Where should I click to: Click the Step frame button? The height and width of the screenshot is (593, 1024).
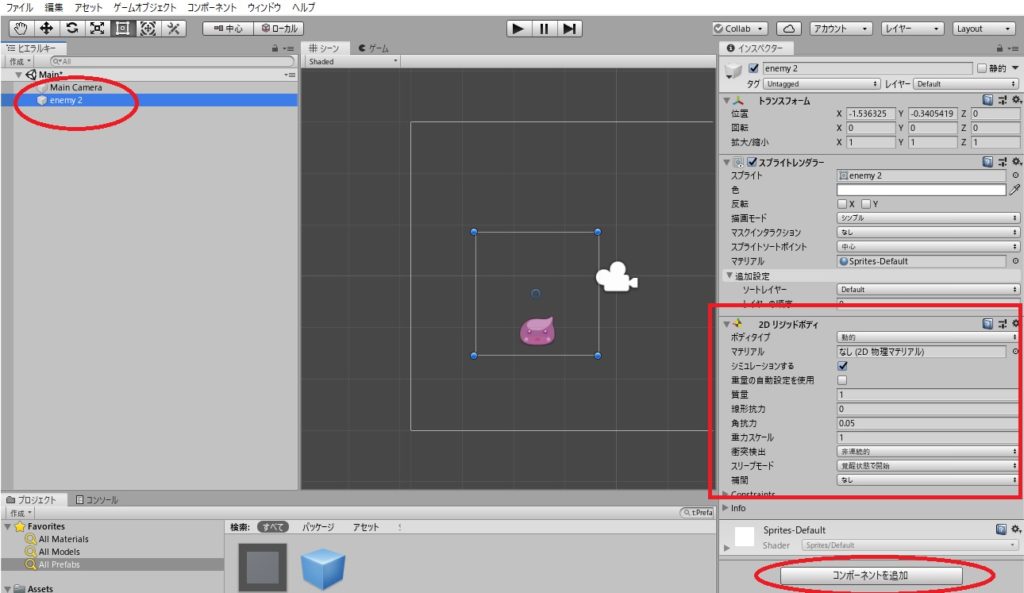click(569, 29)
